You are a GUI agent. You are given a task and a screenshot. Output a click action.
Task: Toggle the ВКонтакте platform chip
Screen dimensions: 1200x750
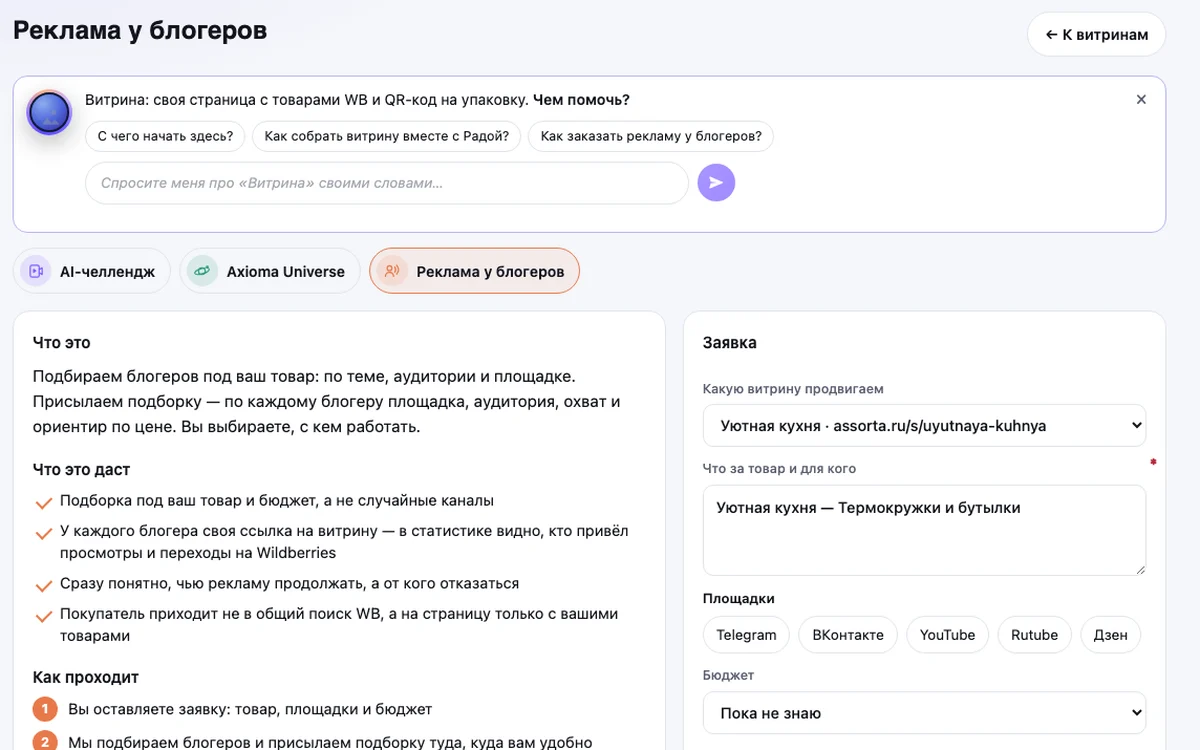[x=848, y=635]
